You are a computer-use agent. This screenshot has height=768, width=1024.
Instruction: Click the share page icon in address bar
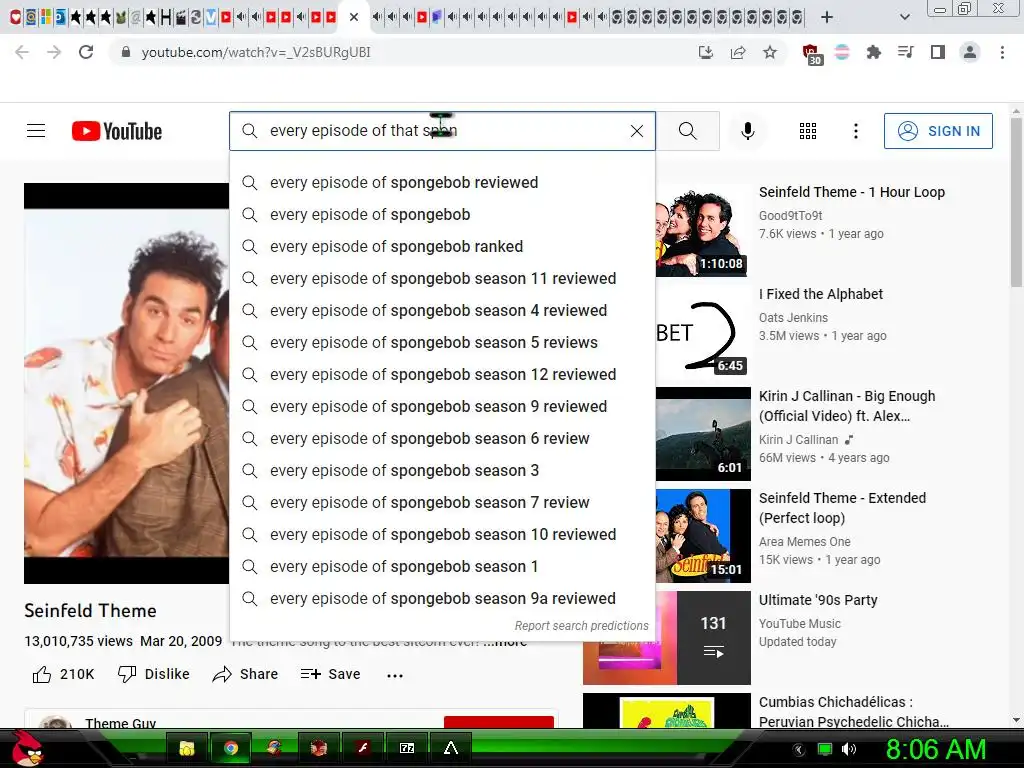(738, 52)
